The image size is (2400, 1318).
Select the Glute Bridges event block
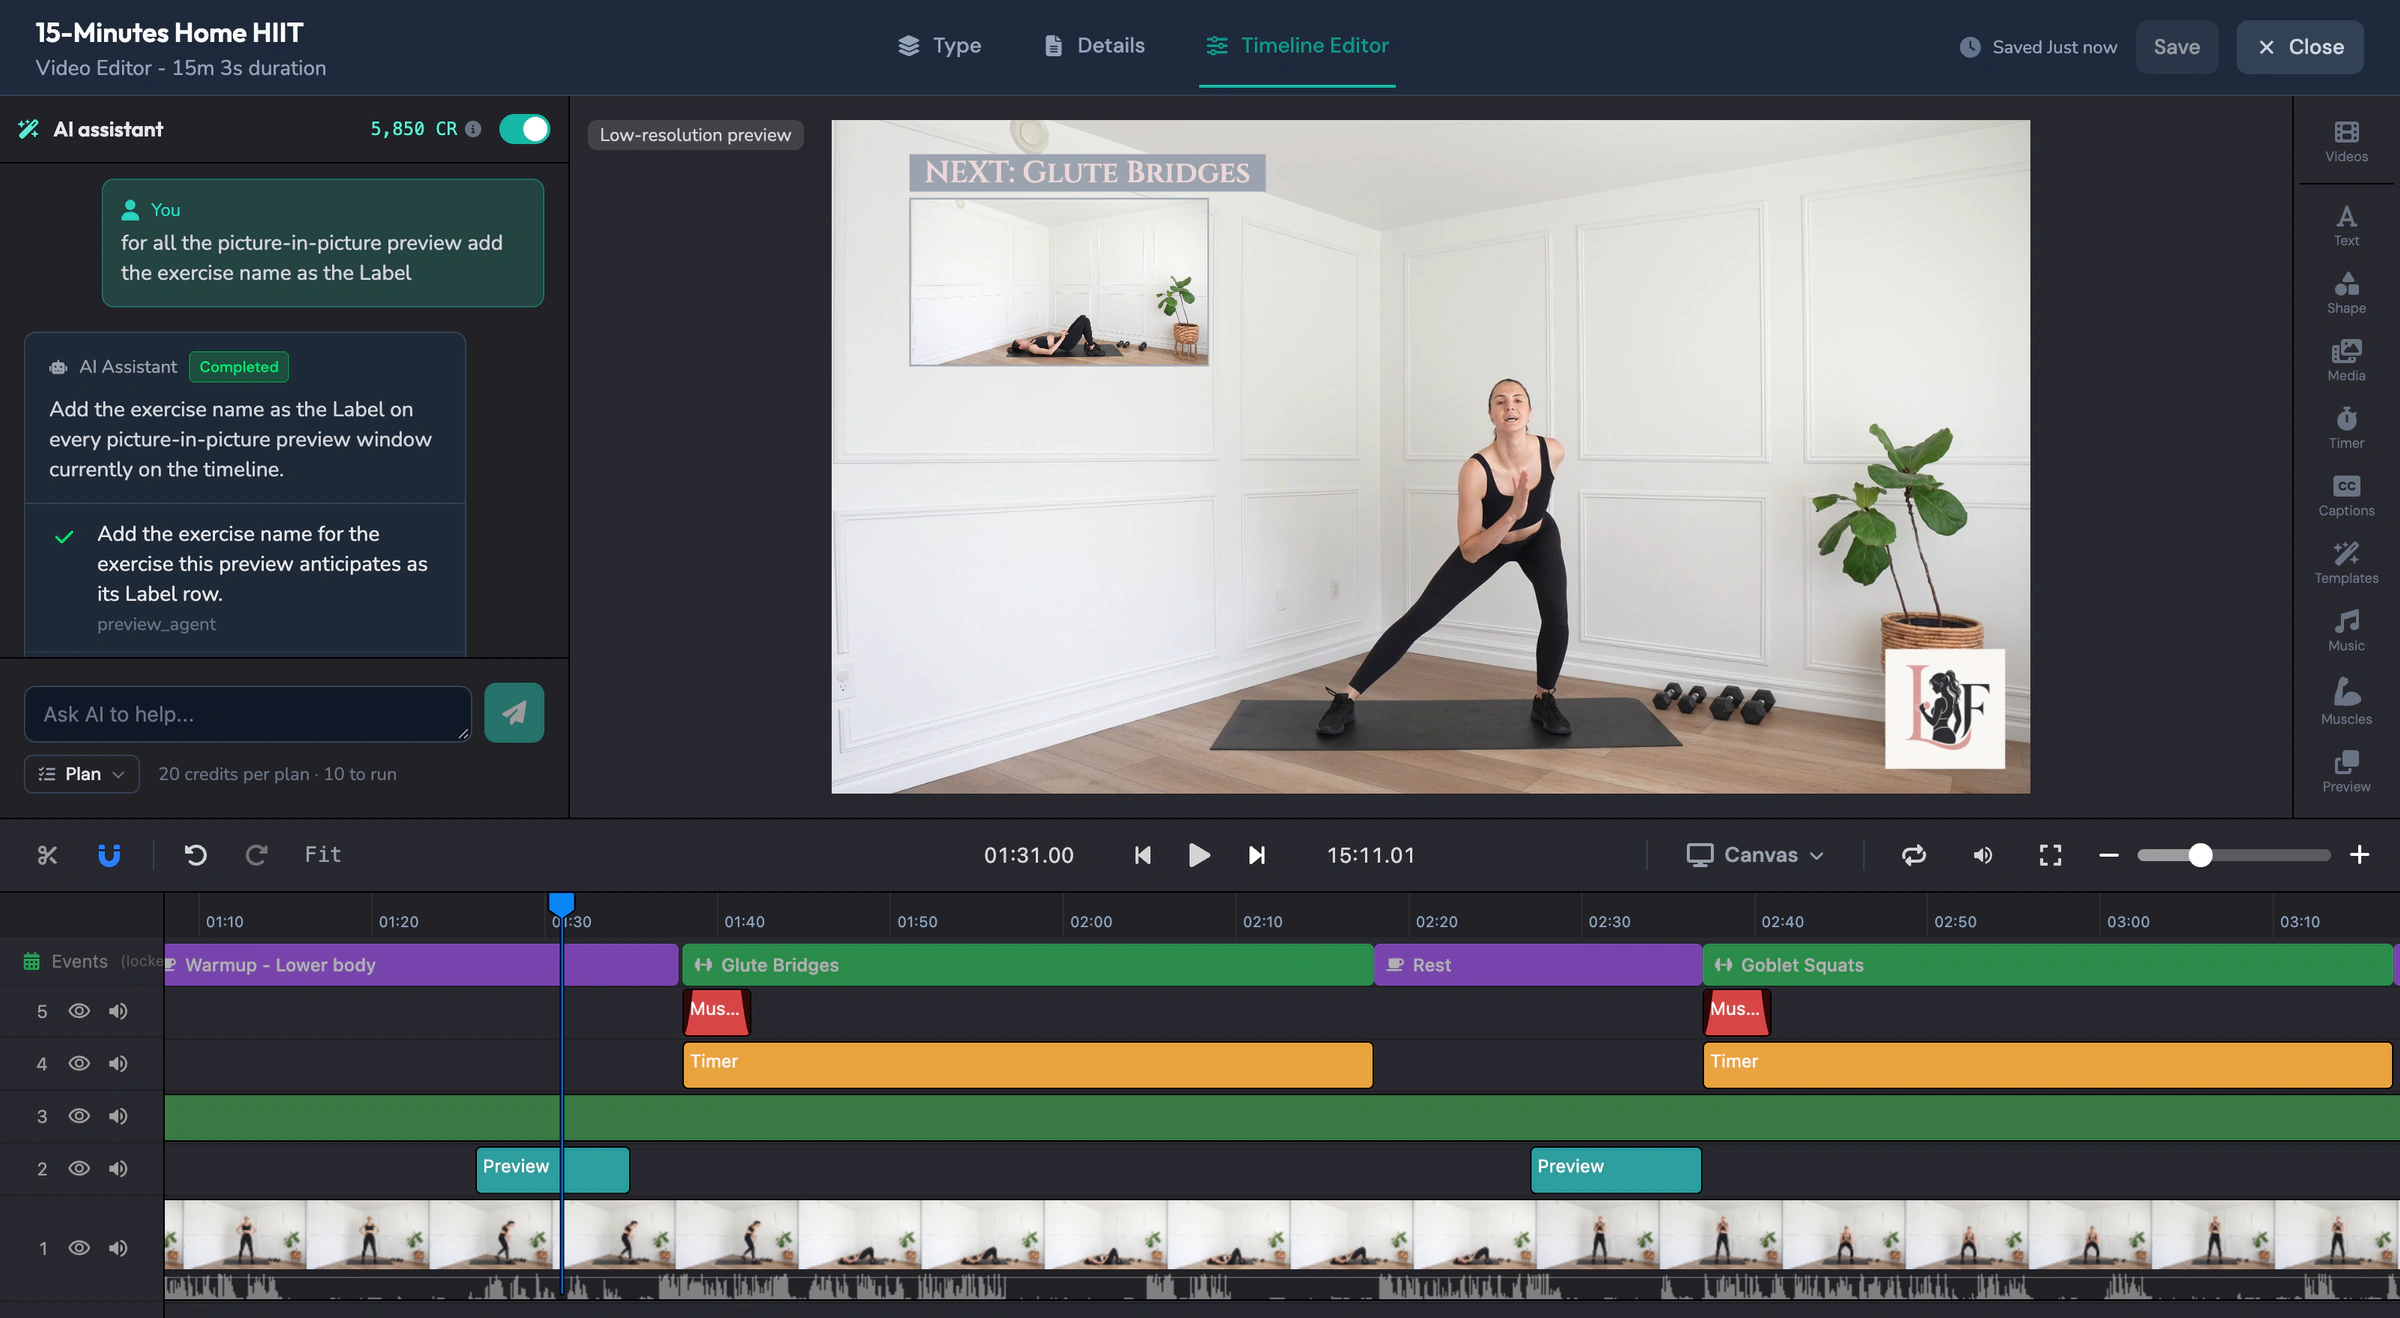(1027, 965)
